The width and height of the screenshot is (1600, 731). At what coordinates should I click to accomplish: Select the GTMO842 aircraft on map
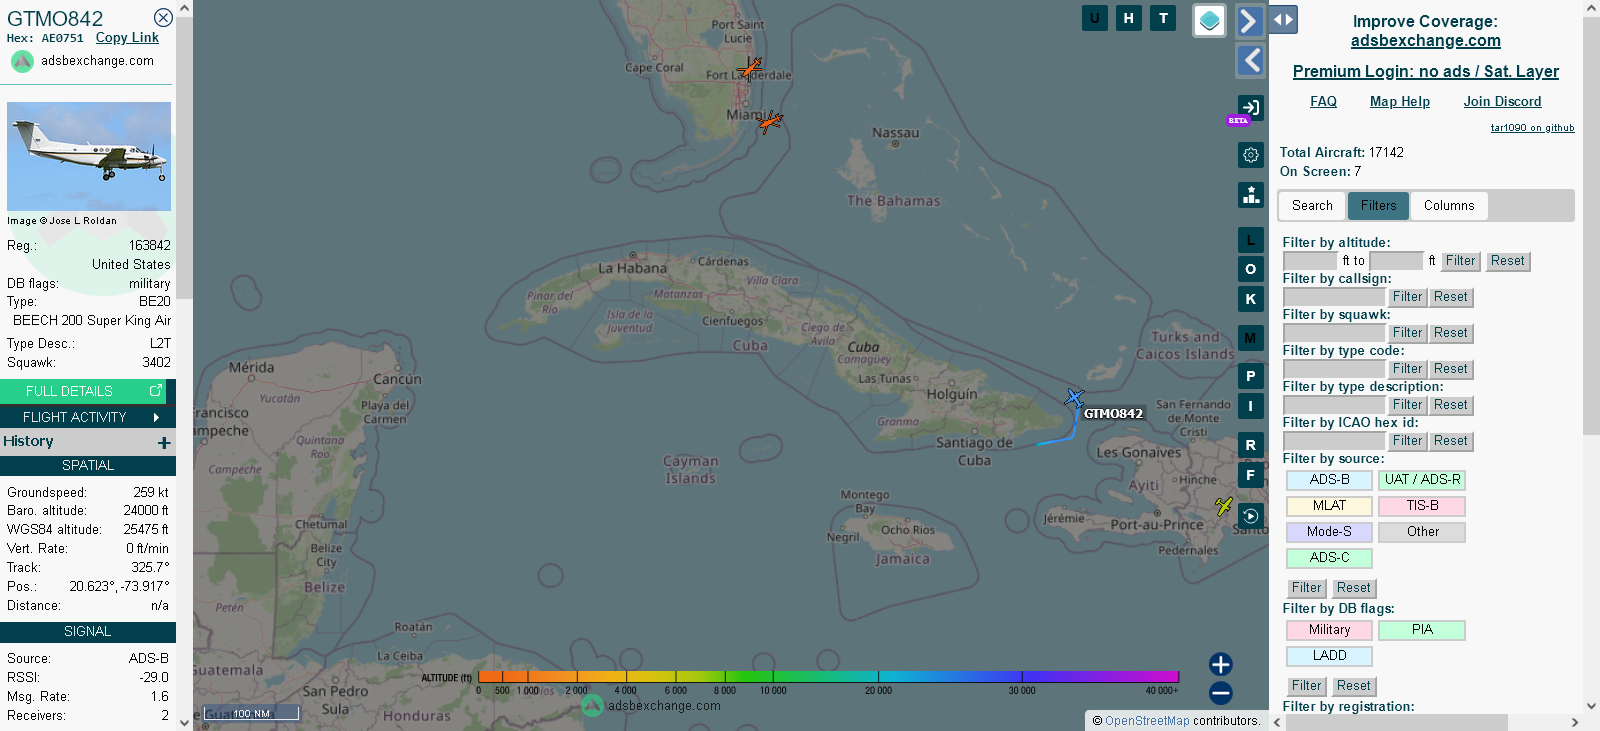click(1074, 398)
